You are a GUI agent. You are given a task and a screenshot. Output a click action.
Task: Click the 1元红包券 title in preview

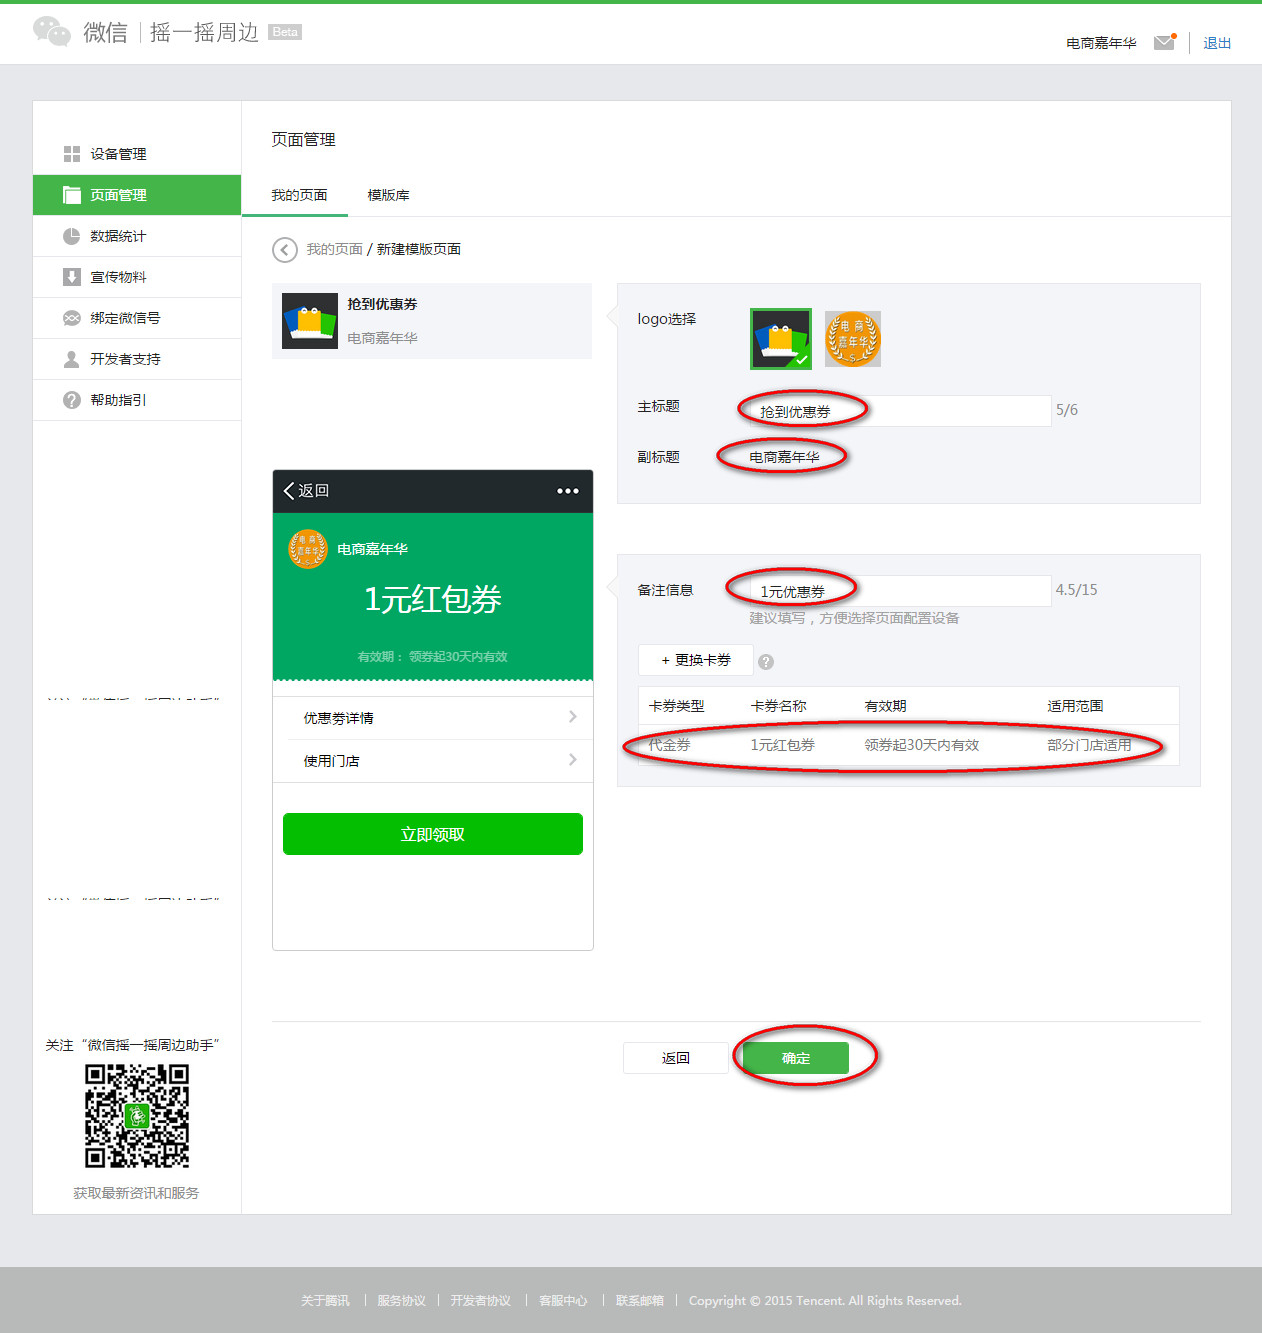(x=433, y=599)
